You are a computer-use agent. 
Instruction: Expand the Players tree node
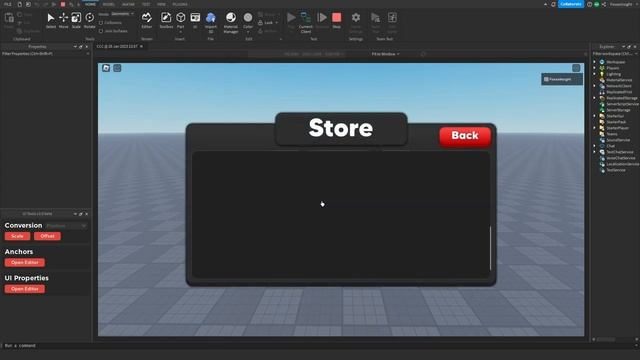click(x=594, y=68)
